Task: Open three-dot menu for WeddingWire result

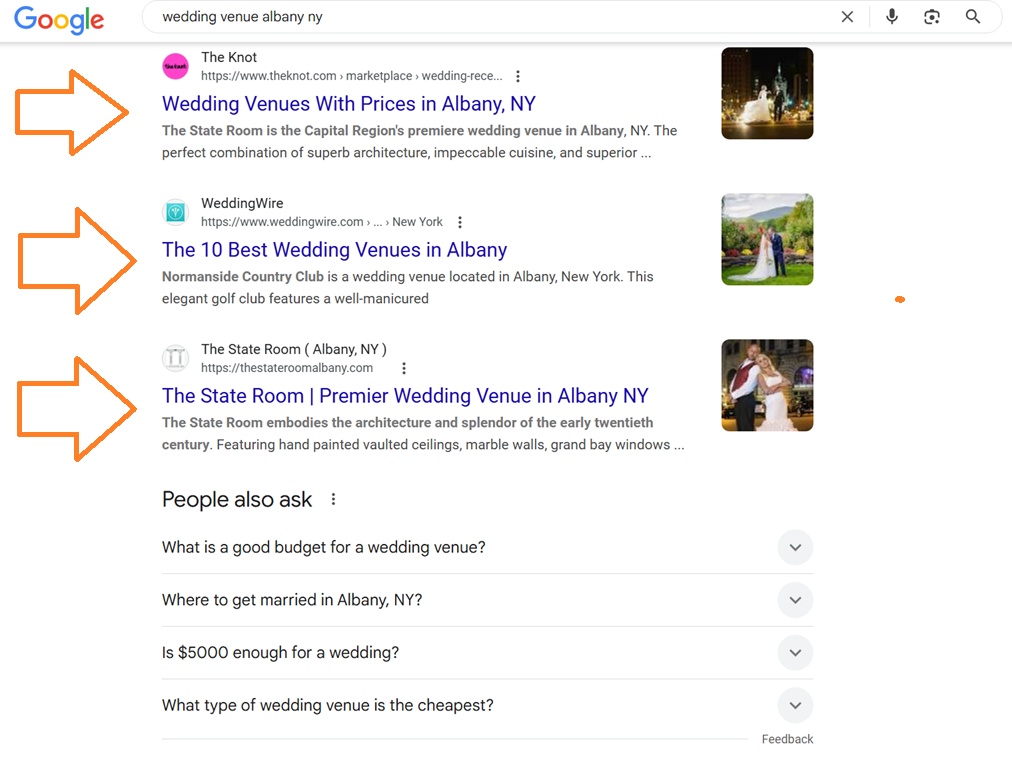Action: [460, 222]
